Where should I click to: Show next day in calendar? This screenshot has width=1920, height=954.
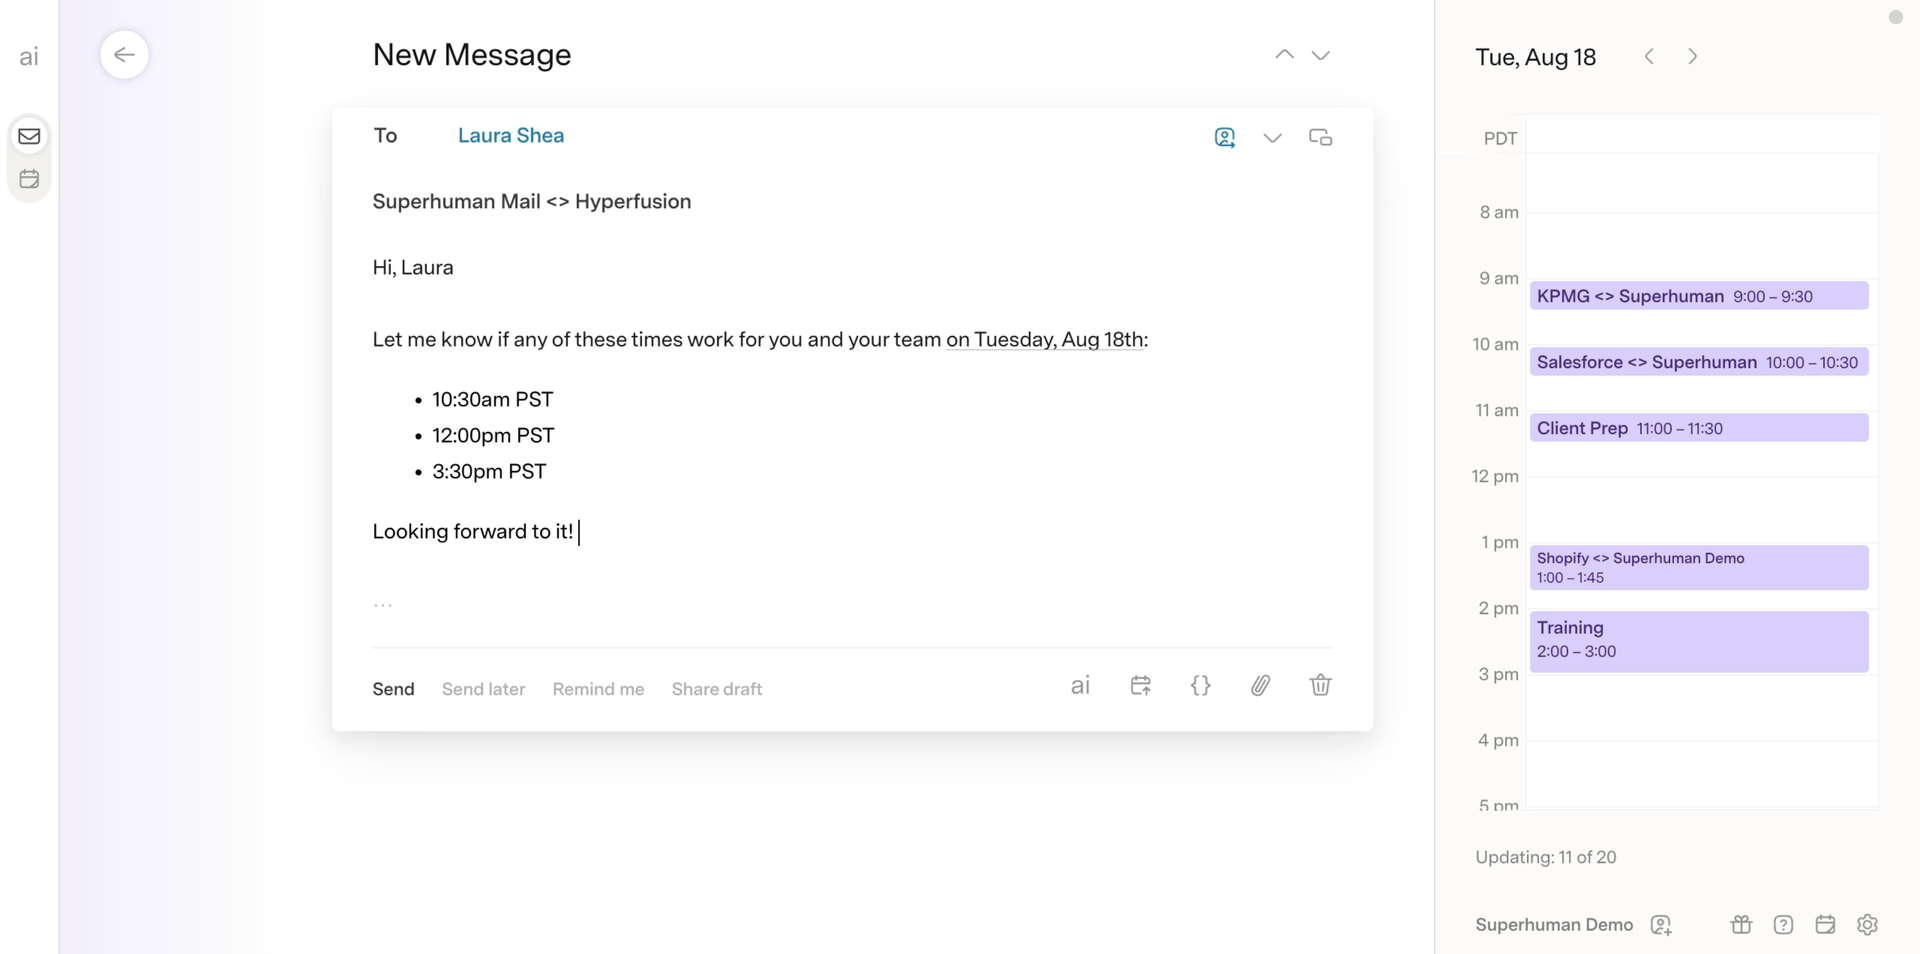(1692, 57)
